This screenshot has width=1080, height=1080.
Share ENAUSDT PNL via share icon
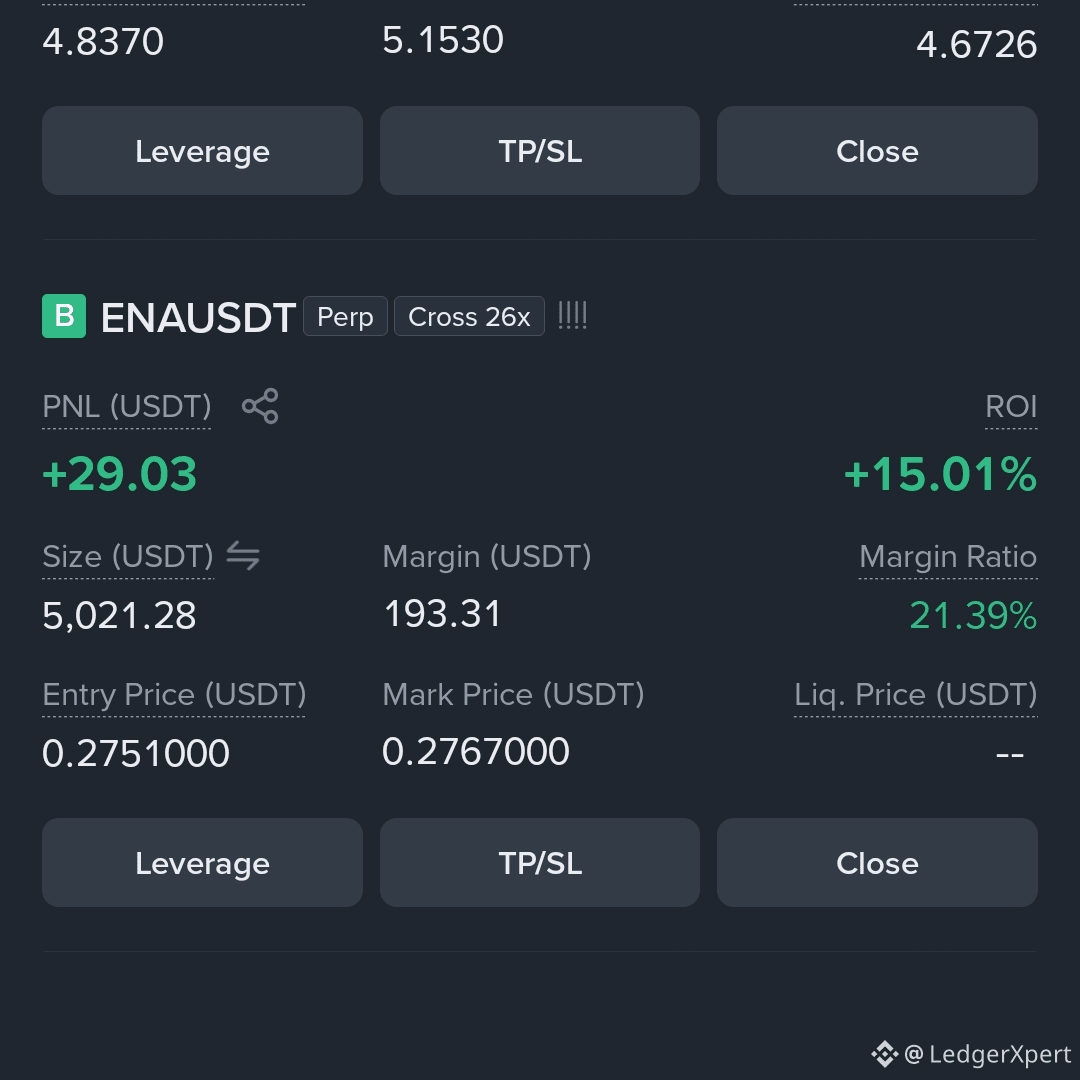(x=260, y=406)
